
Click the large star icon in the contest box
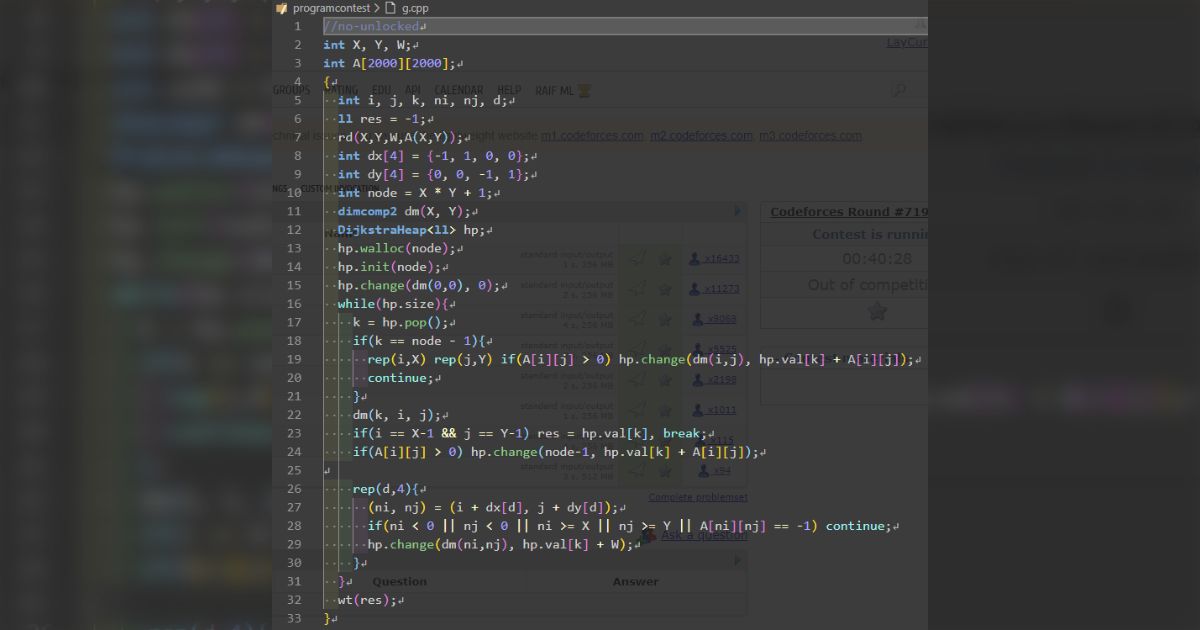pos(877,312)
